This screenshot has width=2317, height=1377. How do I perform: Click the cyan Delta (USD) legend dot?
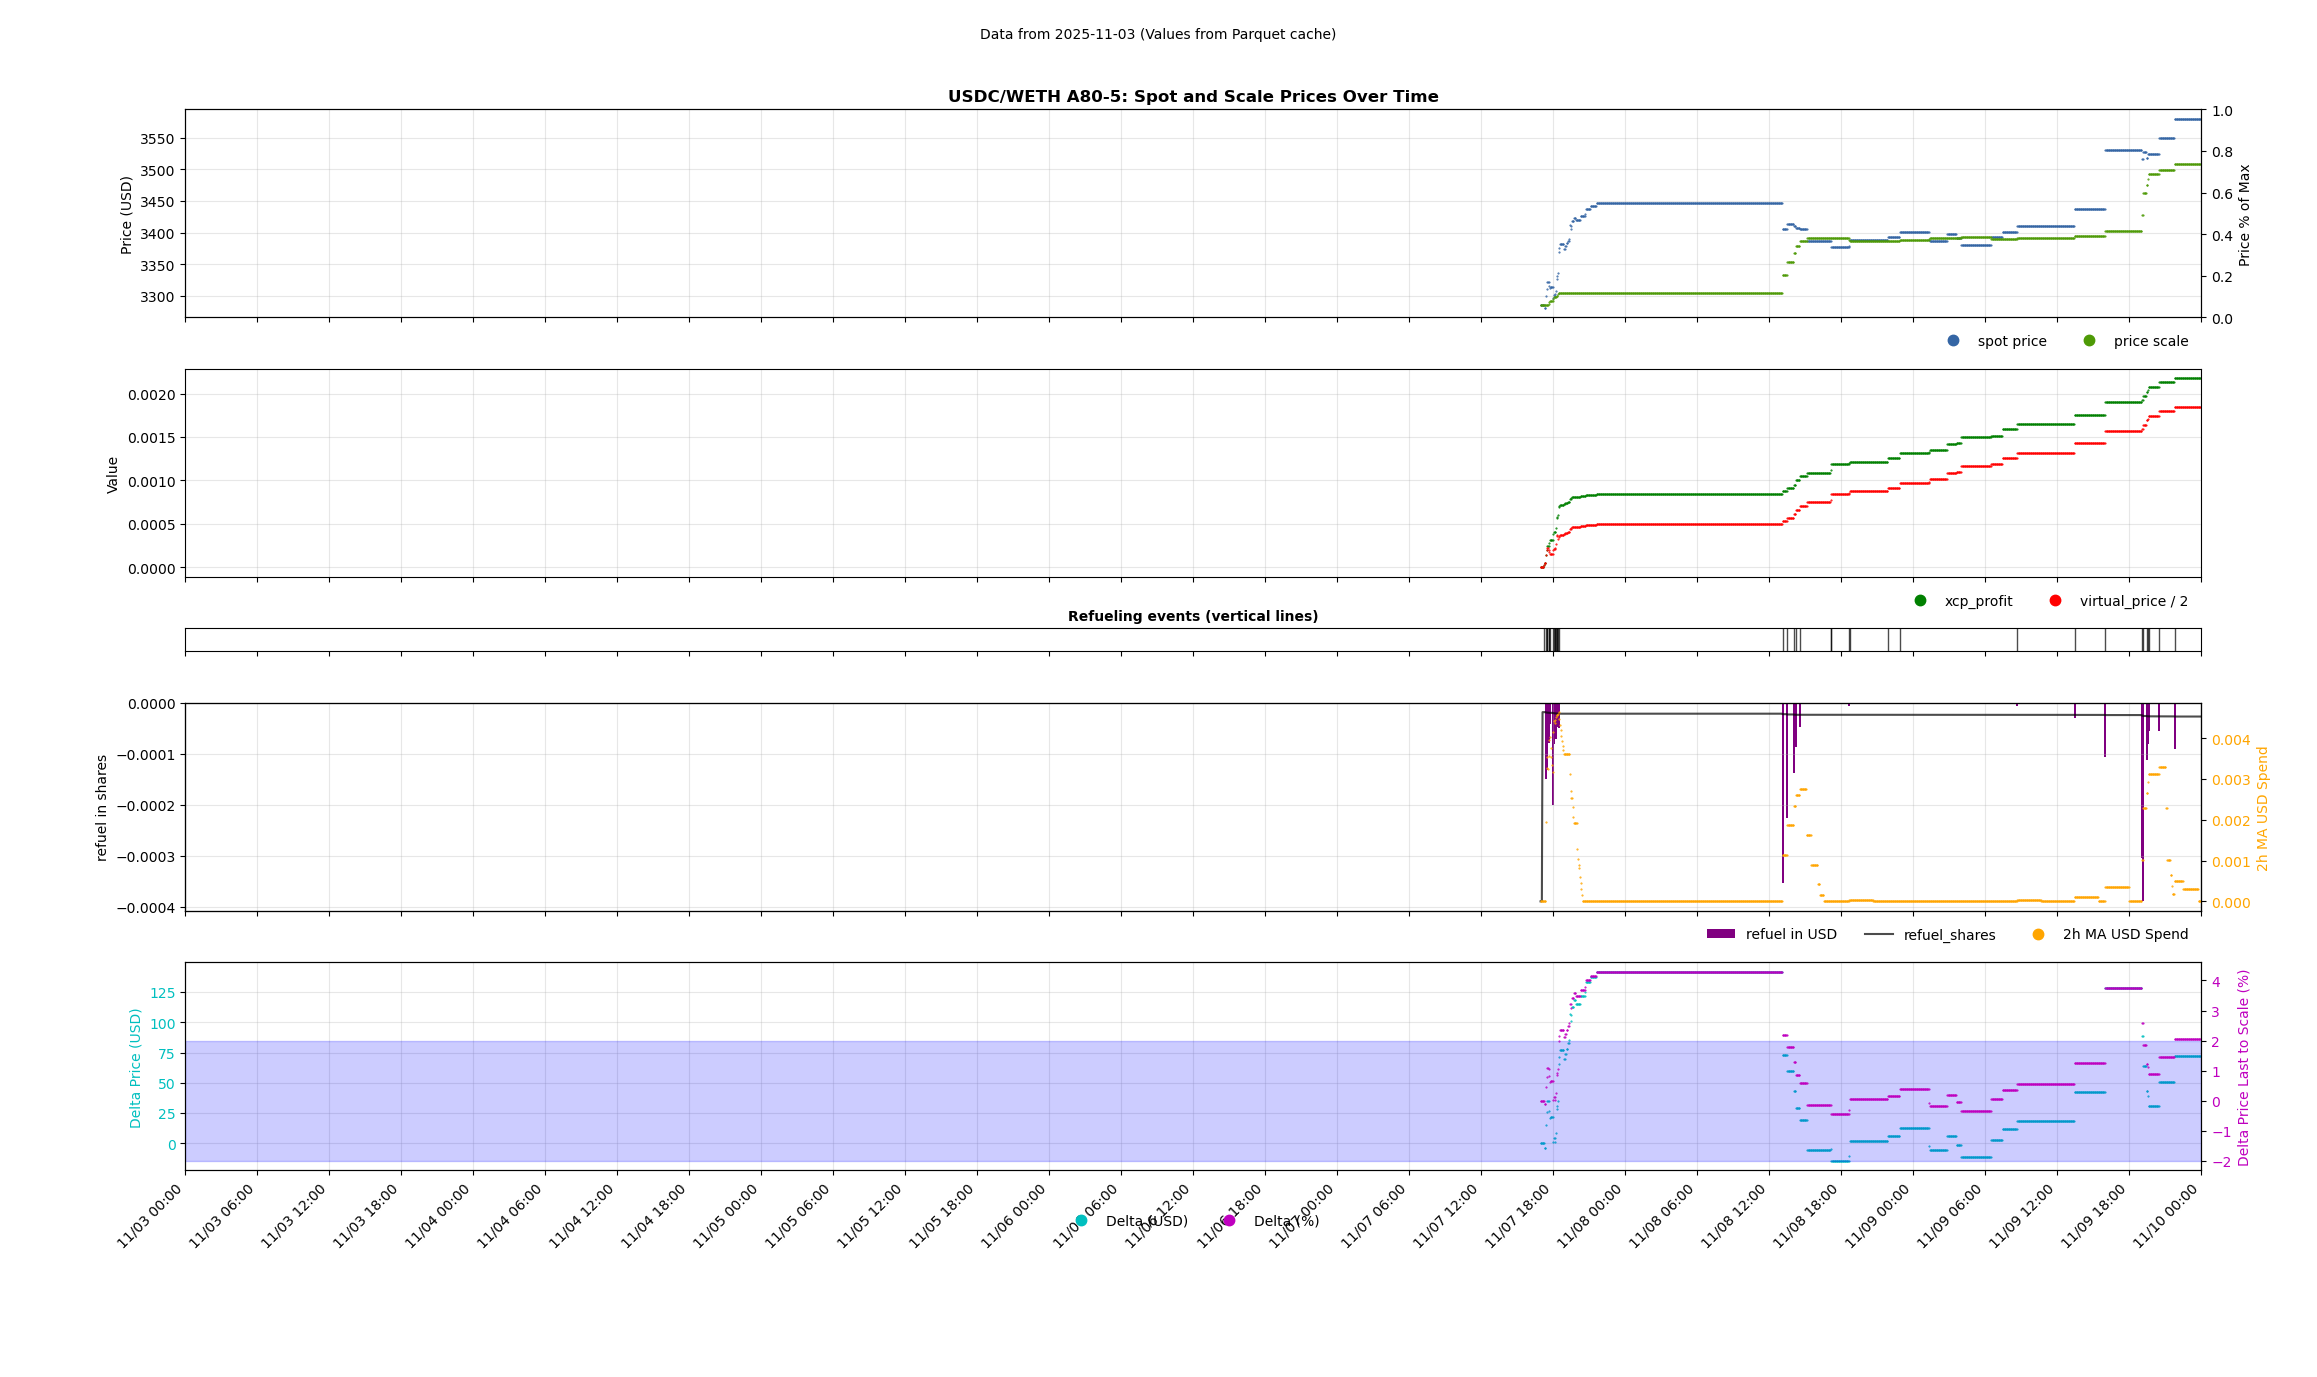coord(1081,1221)
